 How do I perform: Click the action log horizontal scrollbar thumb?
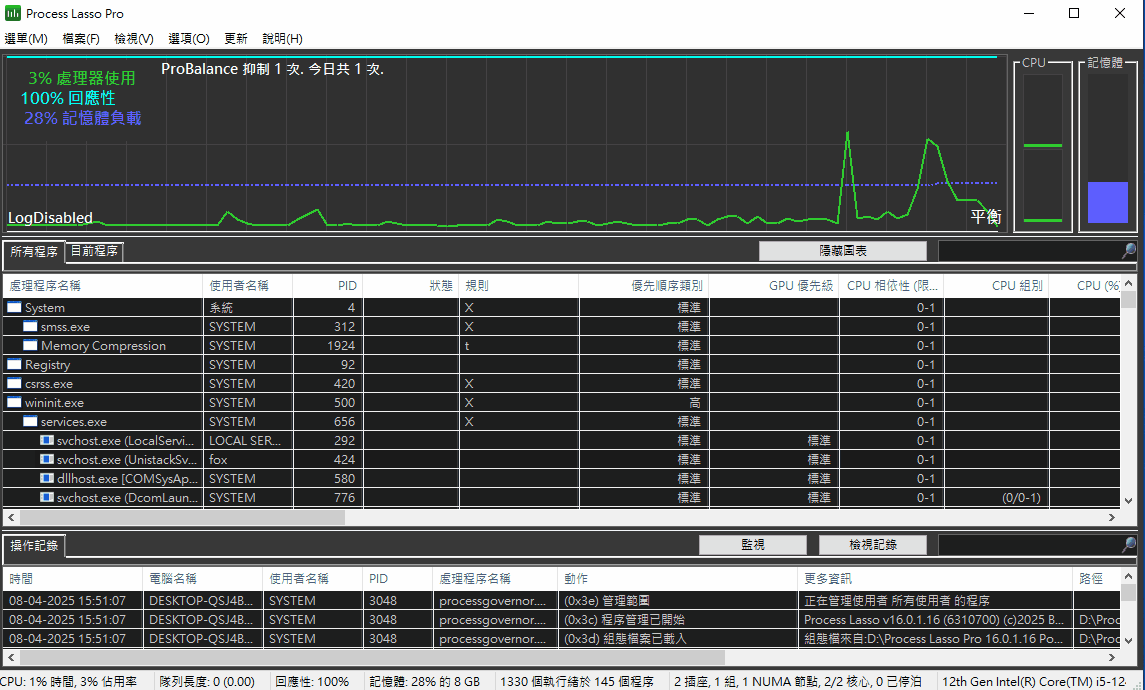372,657
